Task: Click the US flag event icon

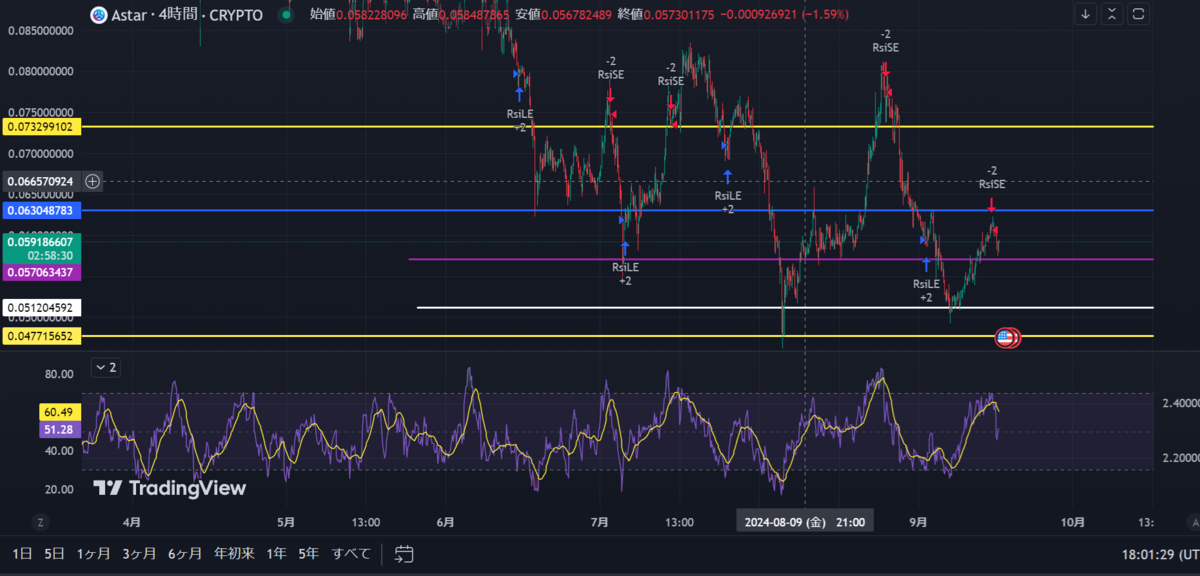Action: [x=1004, y=338]
